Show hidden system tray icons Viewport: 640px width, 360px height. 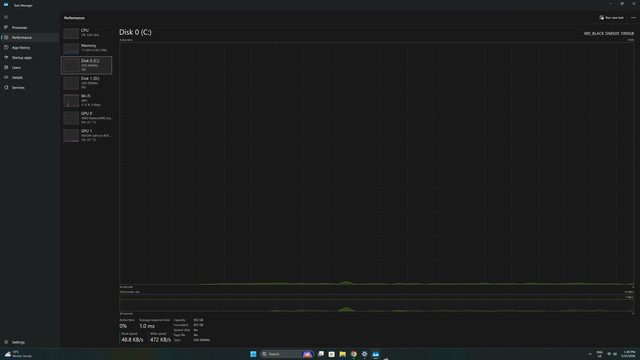click(x=590, y=354)
